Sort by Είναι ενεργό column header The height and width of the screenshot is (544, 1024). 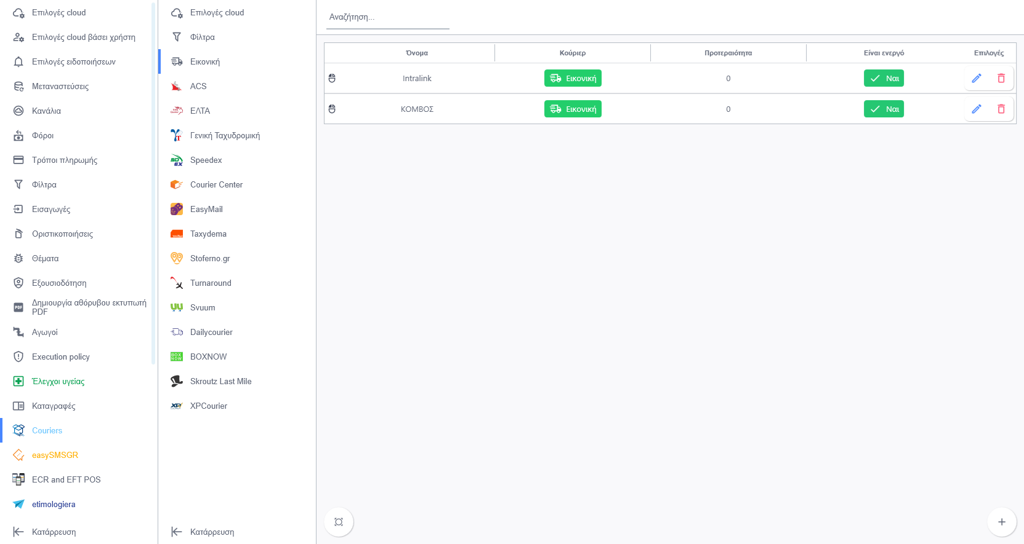coord(884,53)
